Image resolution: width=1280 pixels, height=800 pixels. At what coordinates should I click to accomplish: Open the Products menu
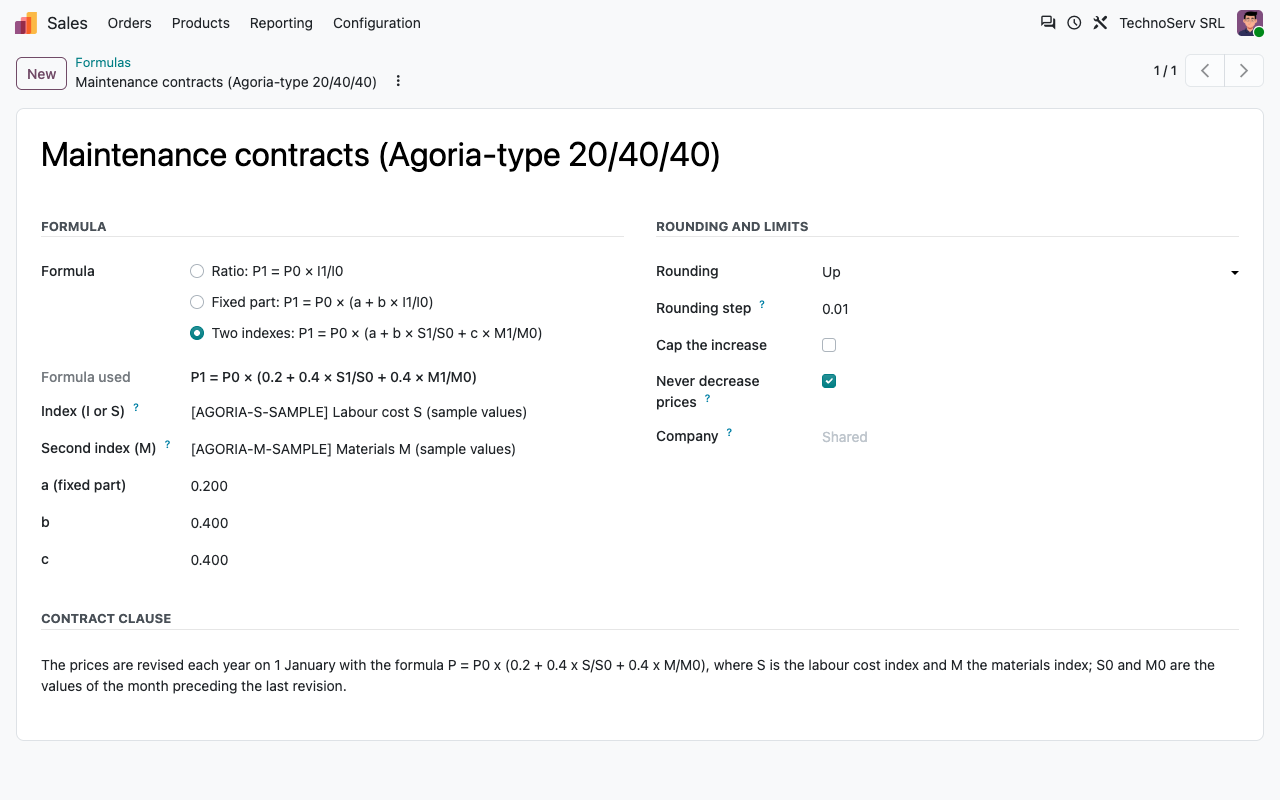pos(201,23)
